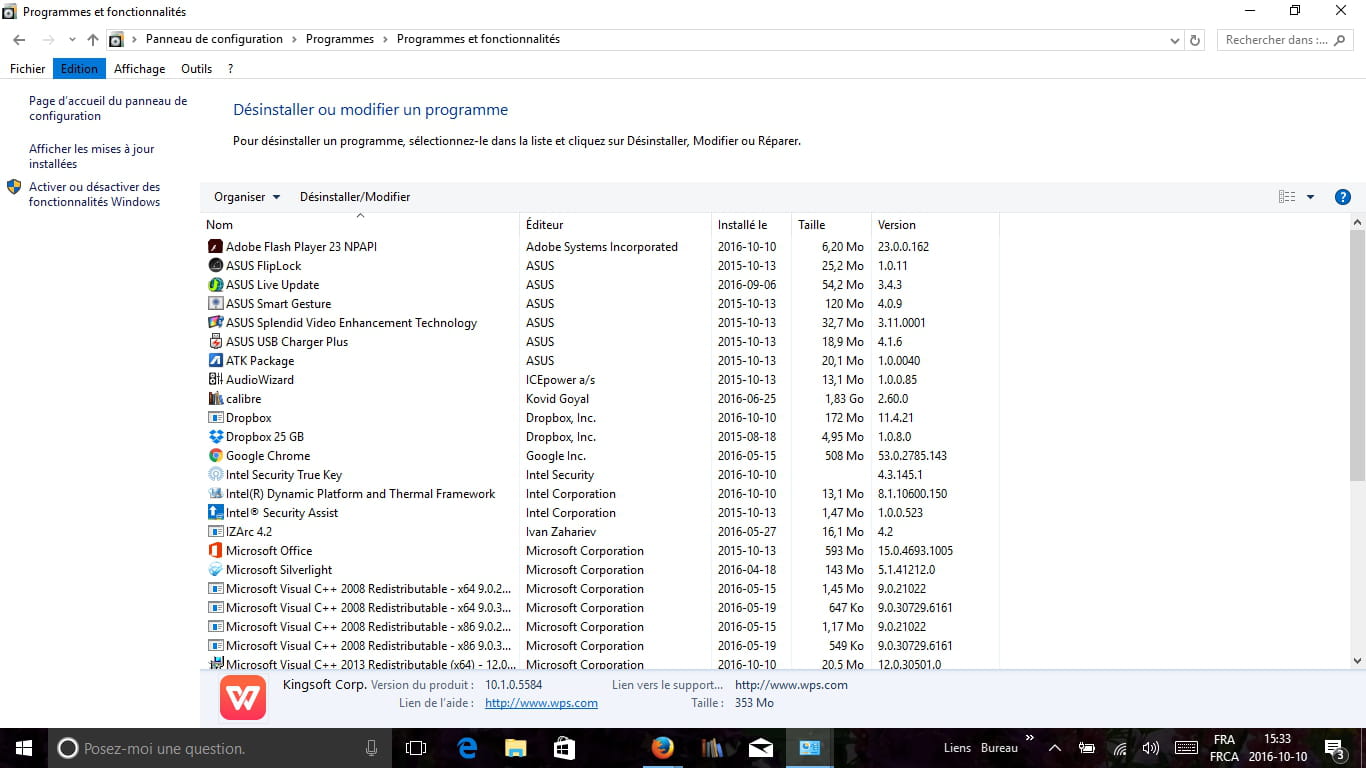The width and height of the screenshot is (1366, 768).
Task: Expand Panneau de configuration breadcrumb chevron
Action: 294,40
